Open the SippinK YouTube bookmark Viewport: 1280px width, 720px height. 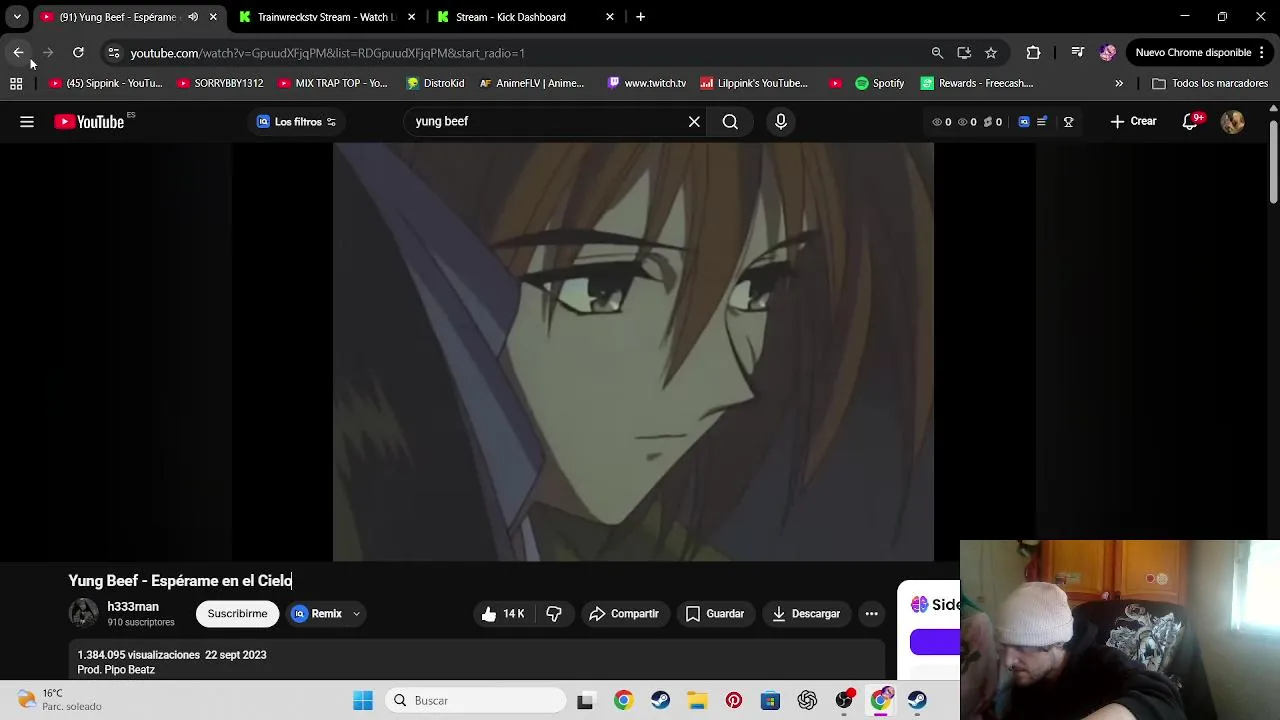point(105,84)
